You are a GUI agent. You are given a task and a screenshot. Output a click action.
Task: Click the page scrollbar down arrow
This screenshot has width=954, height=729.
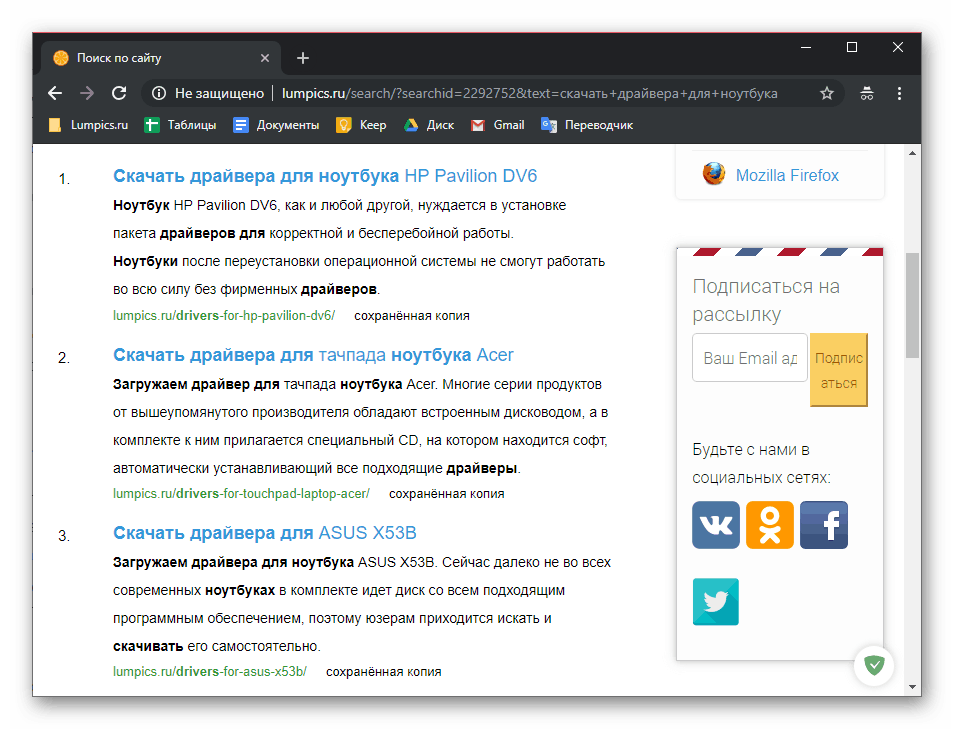point(912,687)
